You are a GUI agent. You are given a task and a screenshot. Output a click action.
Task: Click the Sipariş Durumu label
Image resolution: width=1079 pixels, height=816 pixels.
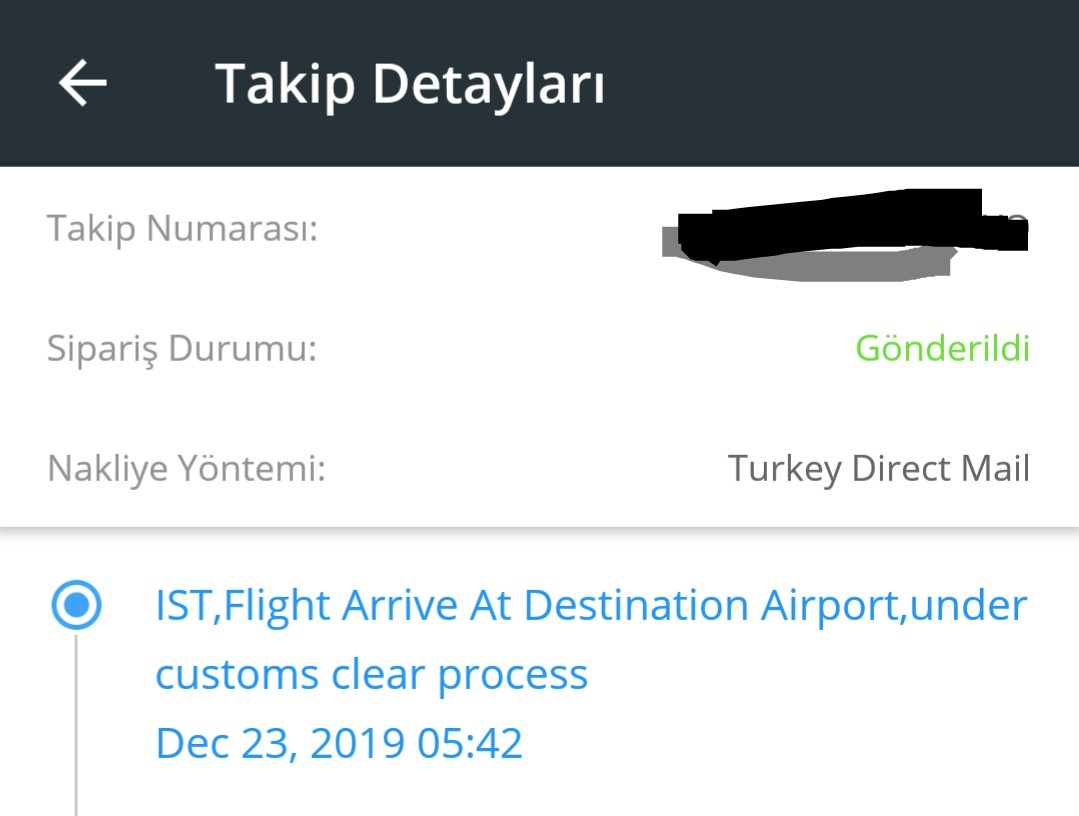point(182,349)
